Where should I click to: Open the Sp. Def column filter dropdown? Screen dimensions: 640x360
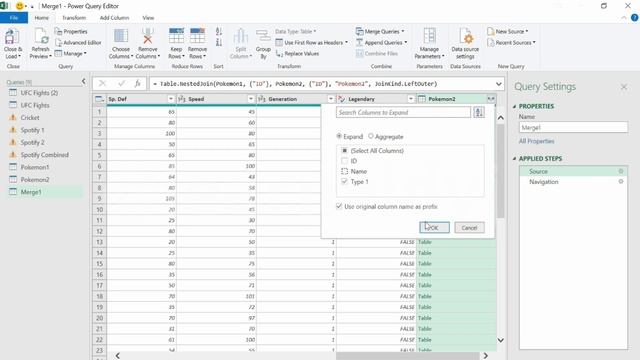(171, 99)
